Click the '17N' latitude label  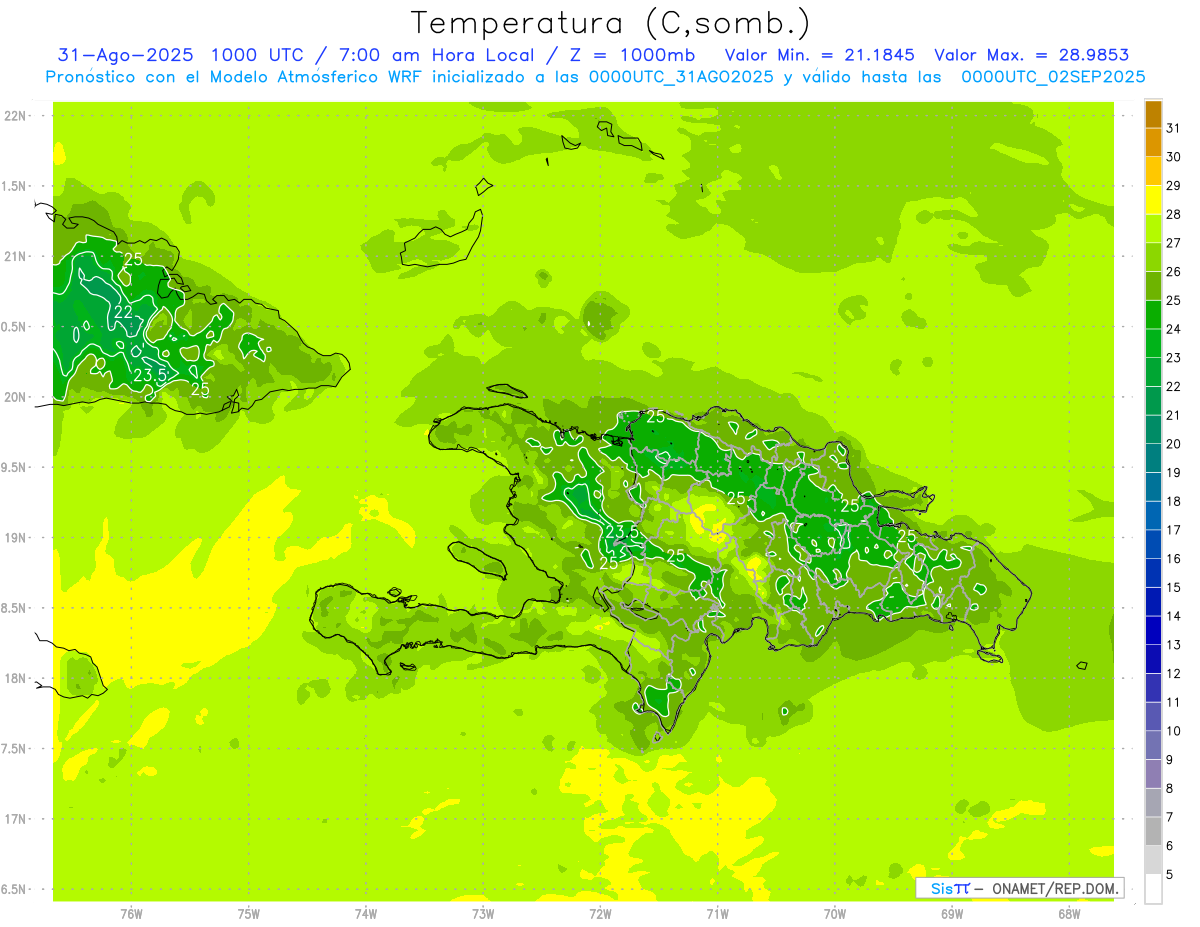coord(15,819)
